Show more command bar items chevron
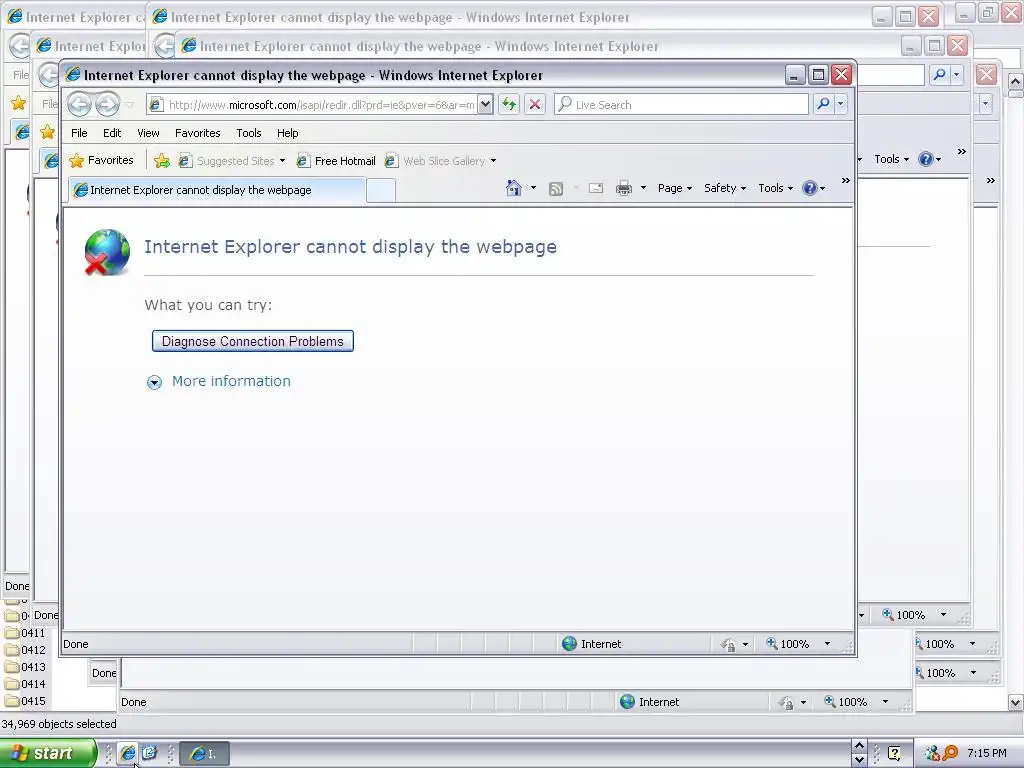The image size is (1024, 768). (x=846, y=180)
